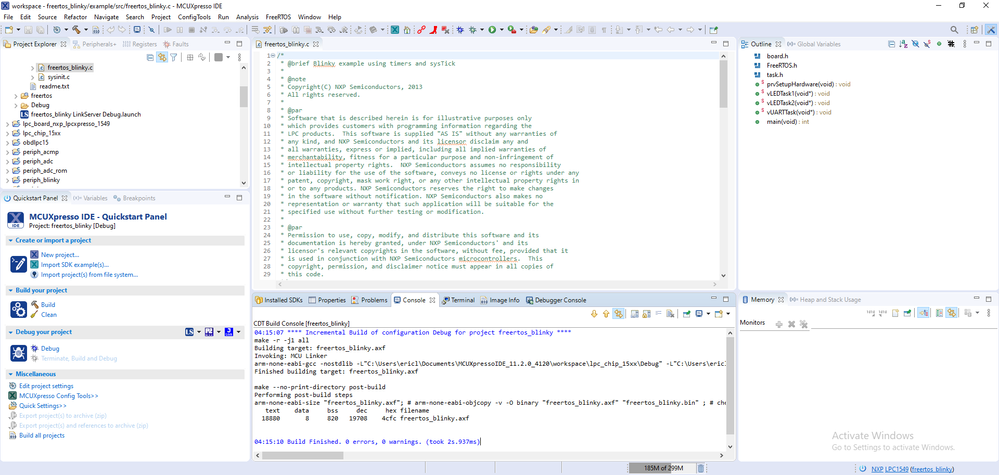Screen dimensions: 999x475
Task: Click the Quick Settings>> link
Action: 43,406
